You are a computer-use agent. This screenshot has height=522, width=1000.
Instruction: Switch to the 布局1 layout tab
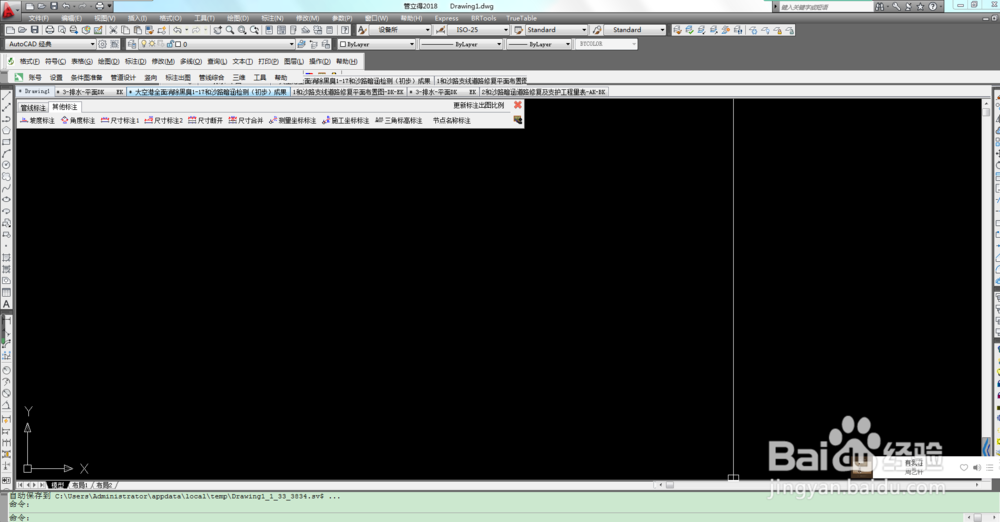point(80,485)
